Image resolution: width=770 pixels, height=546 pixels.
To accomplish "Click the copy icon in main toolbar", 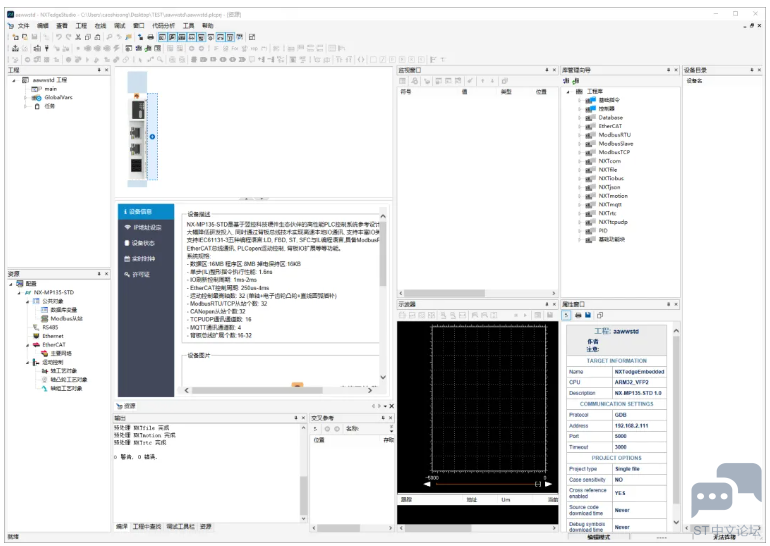I will 88,37.
